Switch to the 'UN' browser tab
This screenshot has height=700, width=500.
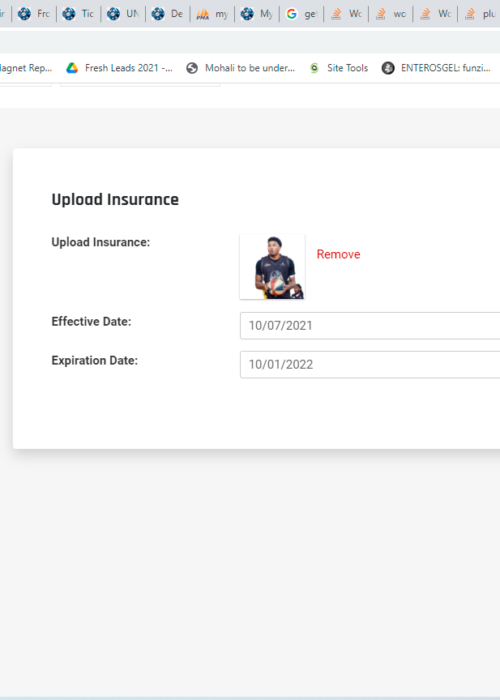pyautogui.click(x=123, y=14)
